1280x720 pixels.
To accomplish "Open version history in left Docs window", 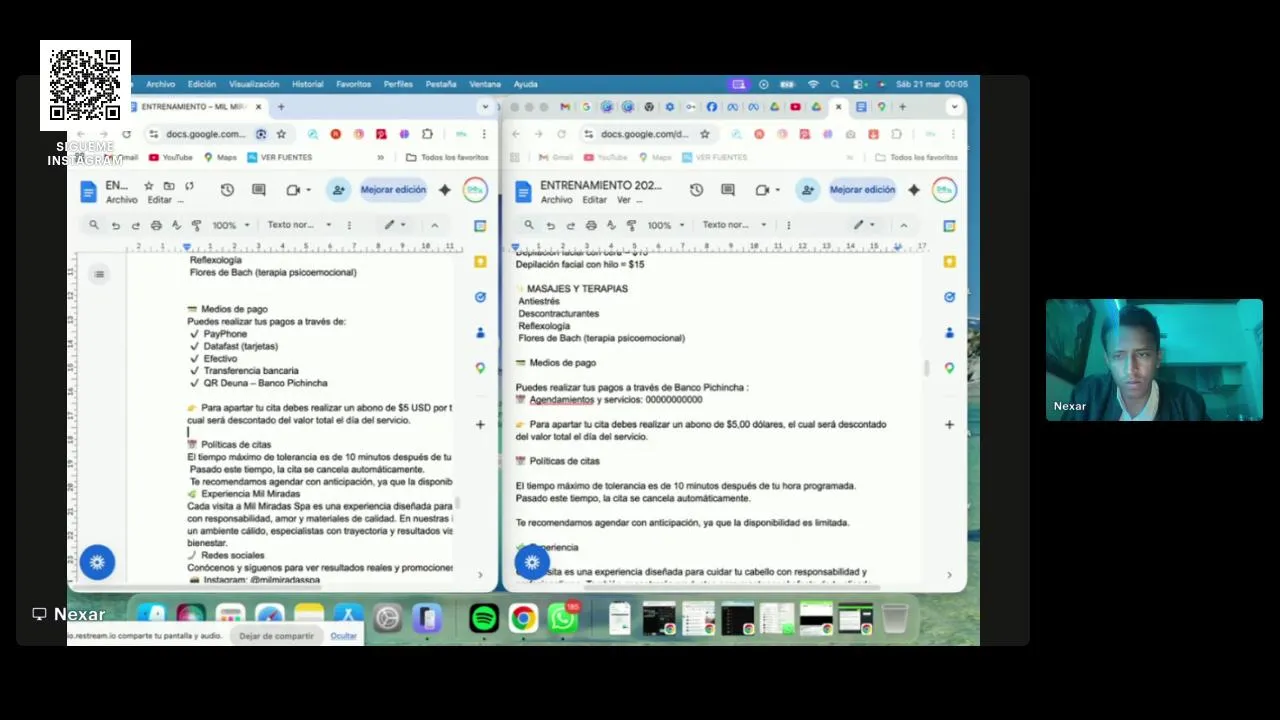I will click(x=227, y=190).
